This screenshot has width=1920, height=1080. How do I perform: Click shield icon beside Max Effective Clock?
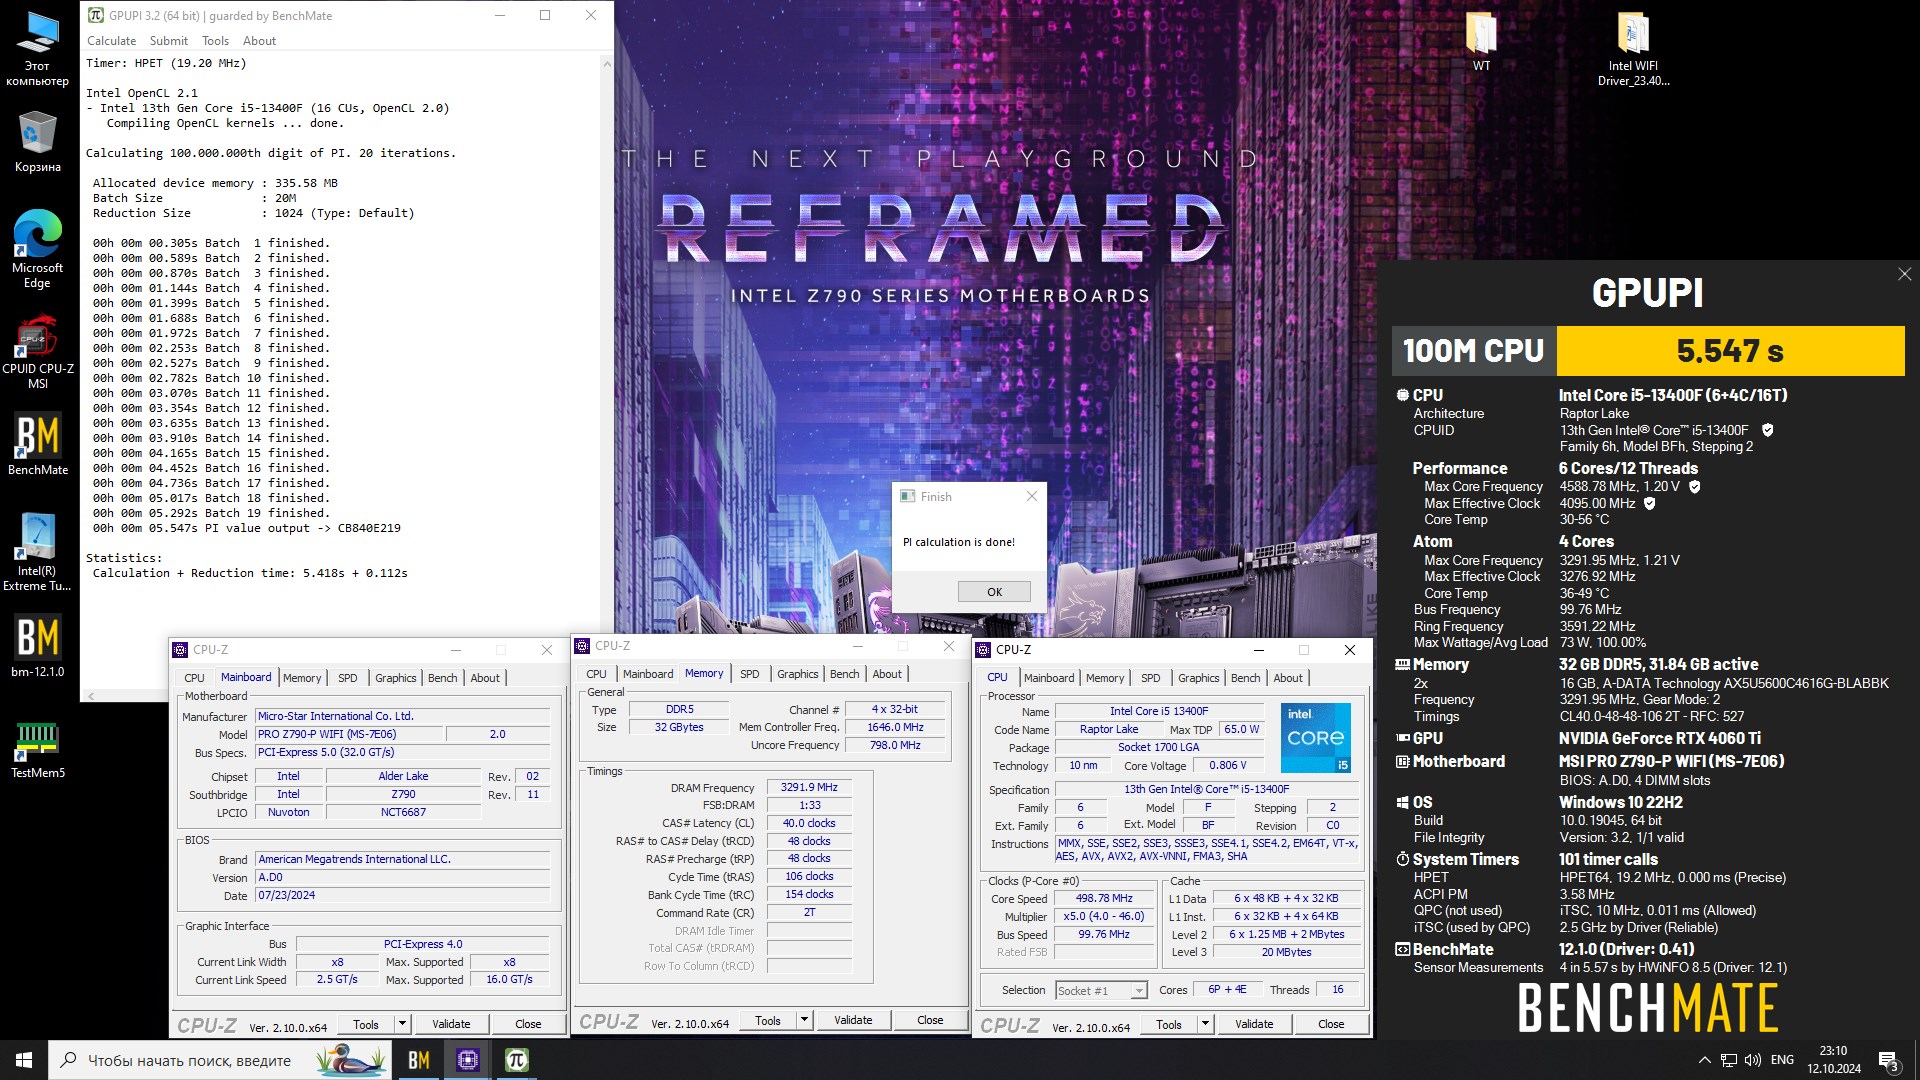point(1649,503)
